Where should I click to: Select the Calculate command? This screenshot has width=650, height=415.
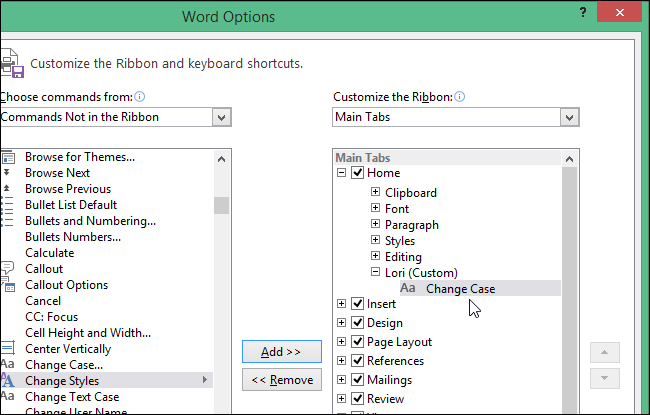50,253
